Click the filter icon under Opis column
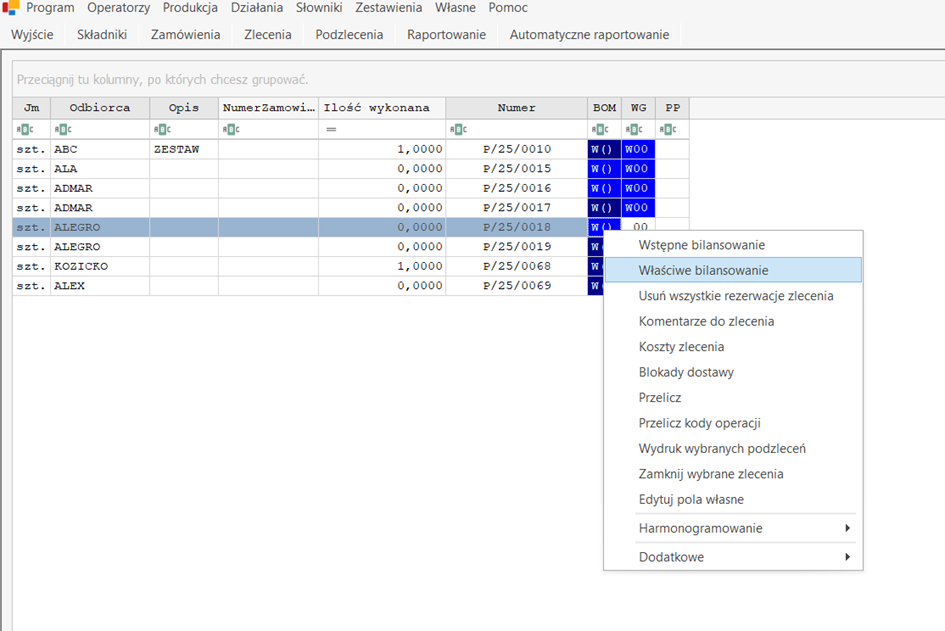Screen dimensions: 945x631 click(x=162, y=129)
